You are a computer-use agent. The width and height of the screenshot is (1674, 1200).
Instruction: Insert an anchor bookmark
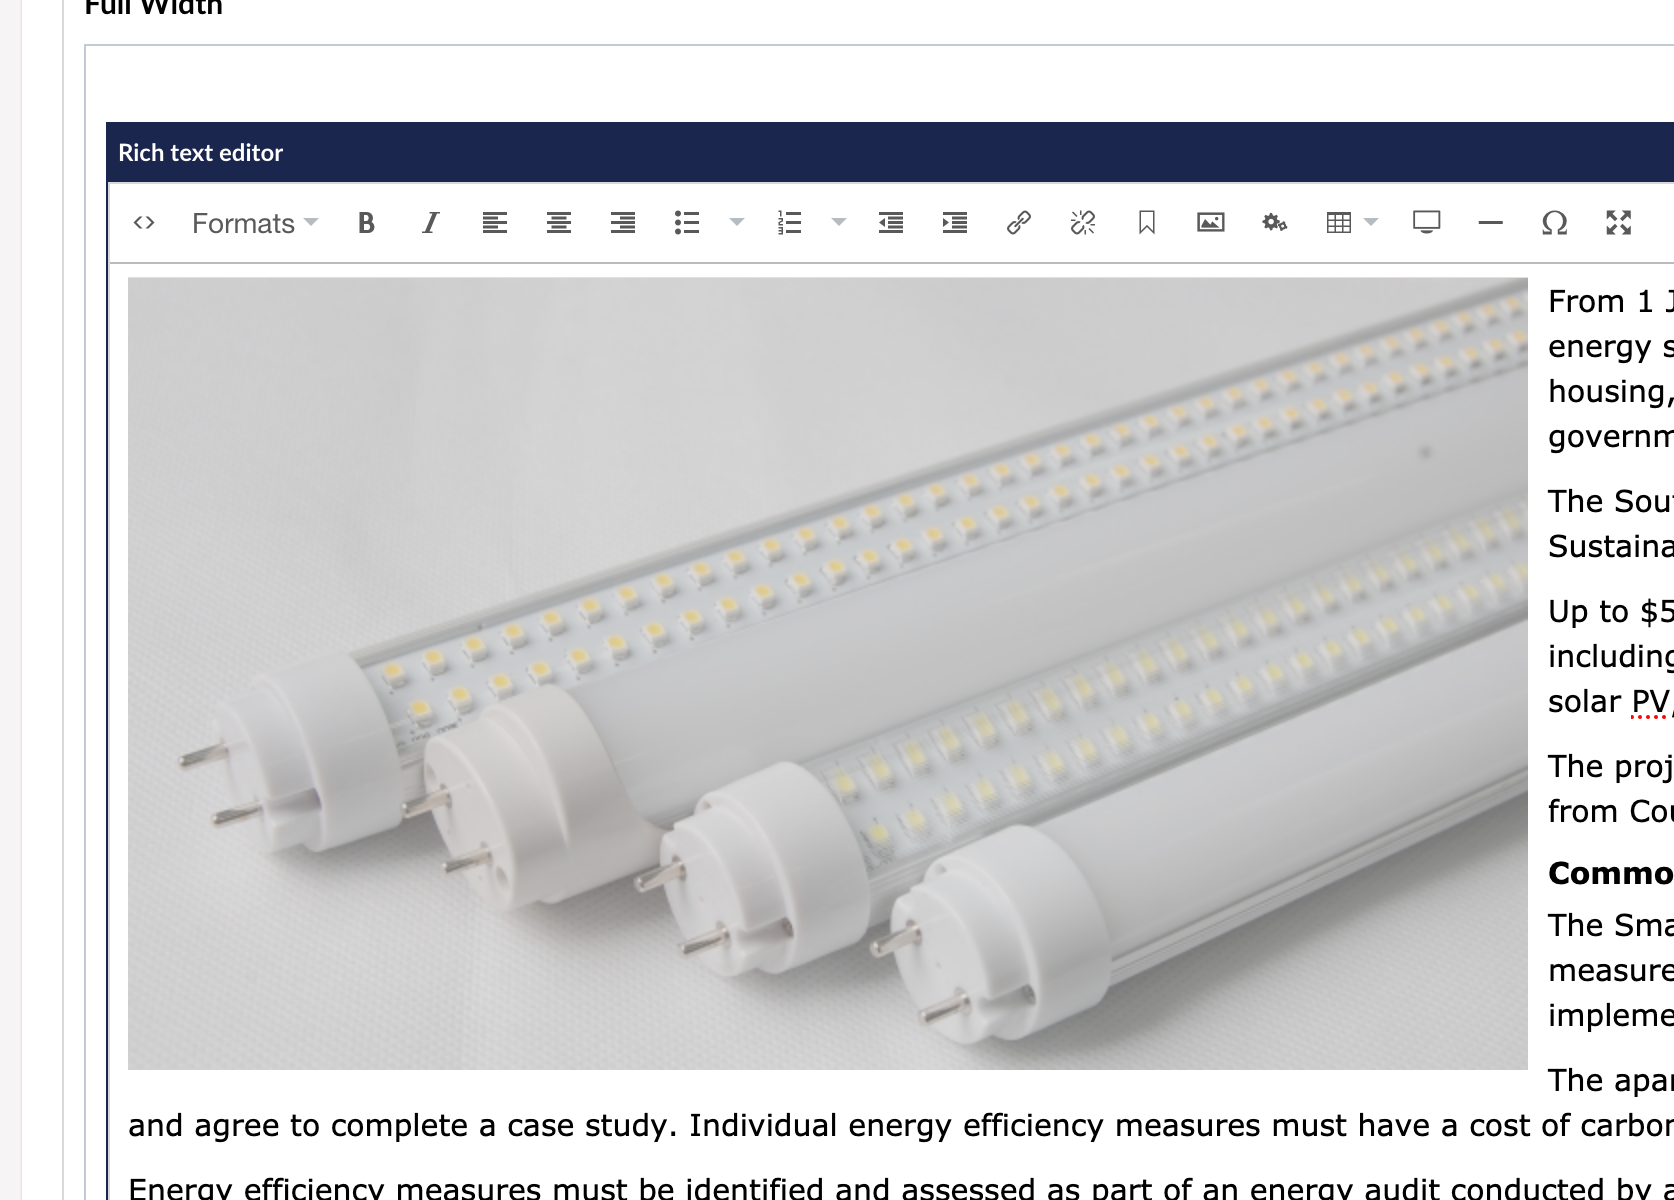(x=1146, y=223)
